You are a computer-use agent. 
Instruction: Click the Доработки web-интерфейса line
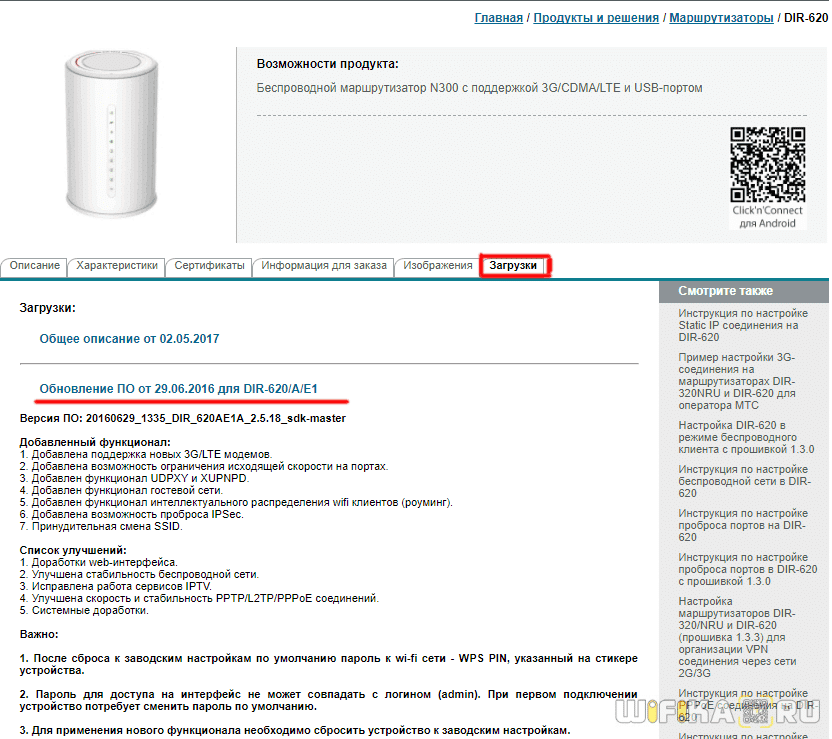point(99,562)
